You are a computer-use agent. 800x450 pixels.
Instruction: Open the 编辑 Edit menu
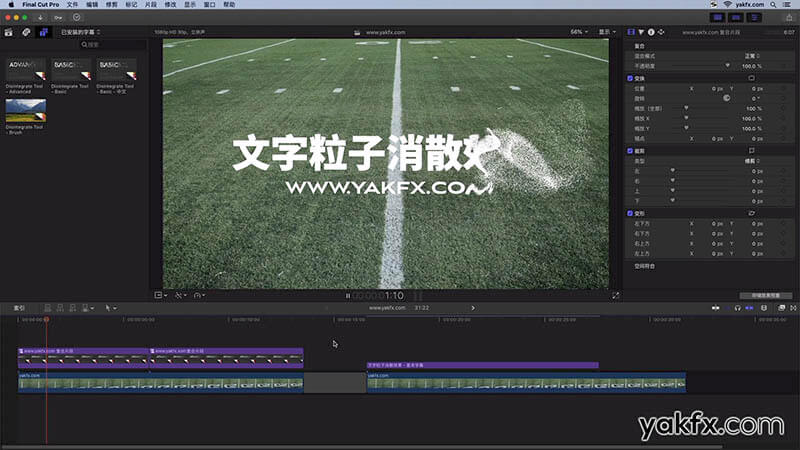[x=92, y=4]
